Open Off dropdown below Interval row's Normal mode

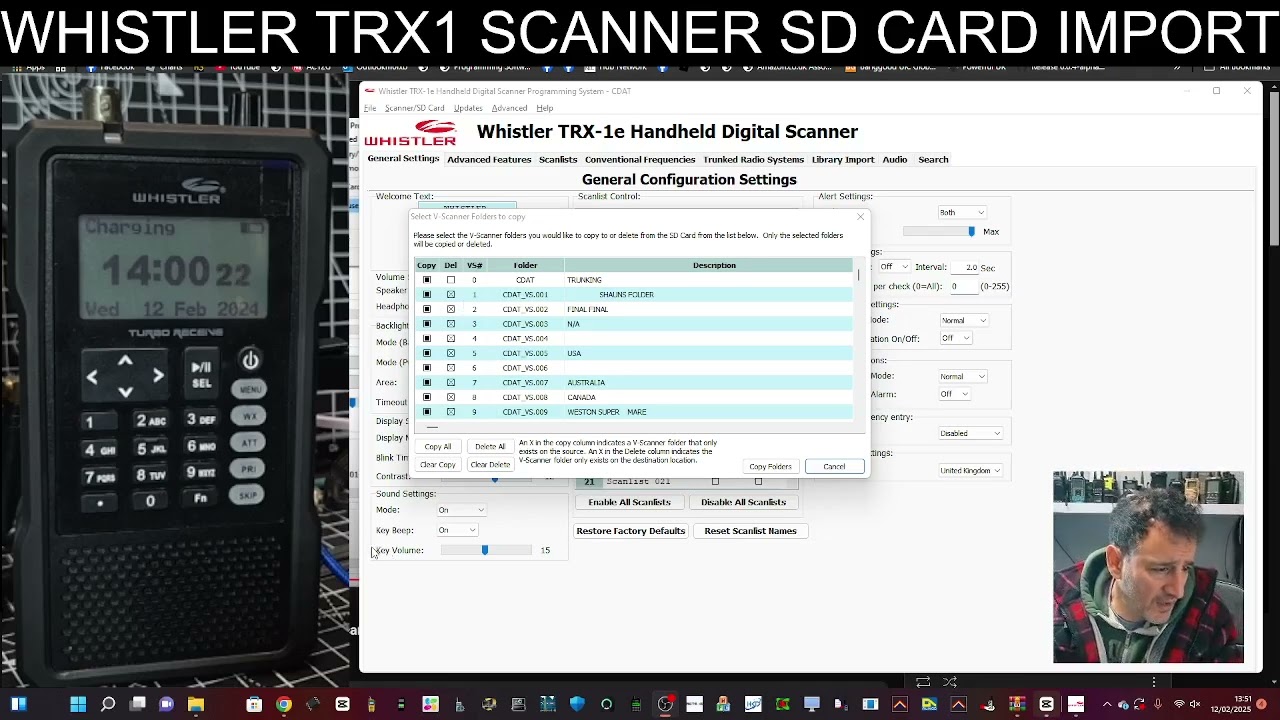point(956,338)
